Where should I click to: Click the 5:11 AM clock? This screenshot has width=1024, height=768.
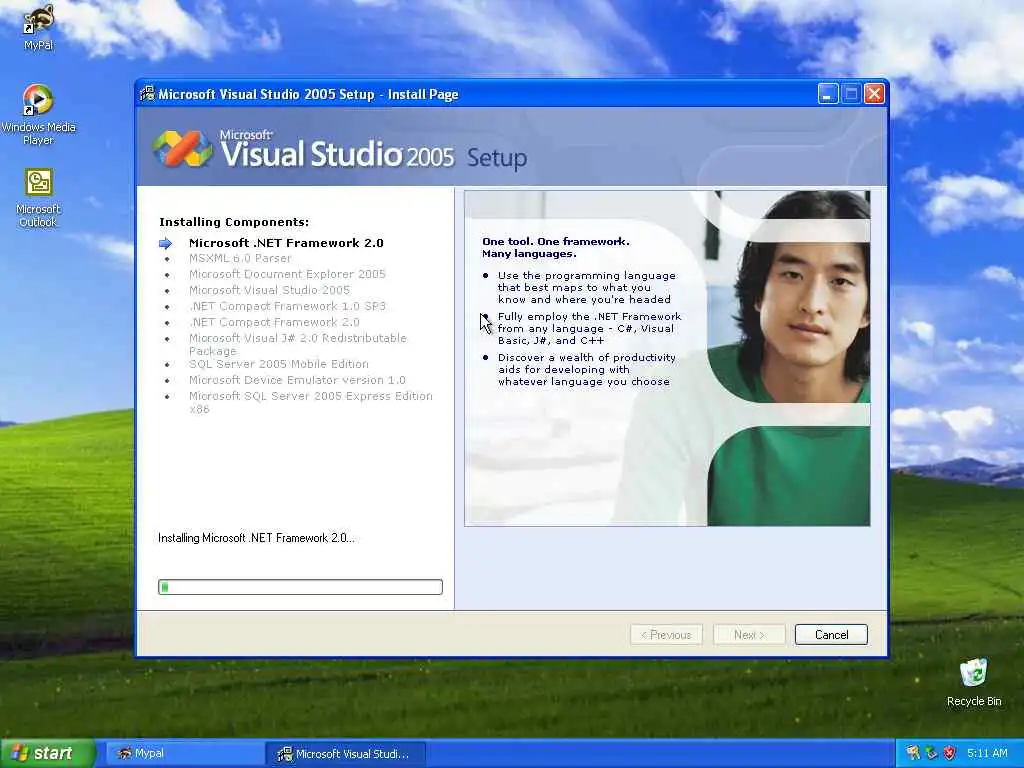(987, 753)
